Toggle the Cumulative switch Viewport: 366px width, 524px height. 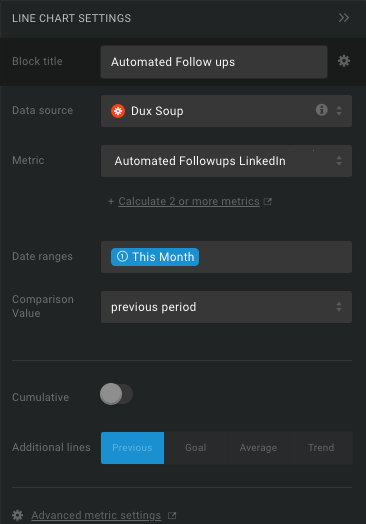[116, 394]
